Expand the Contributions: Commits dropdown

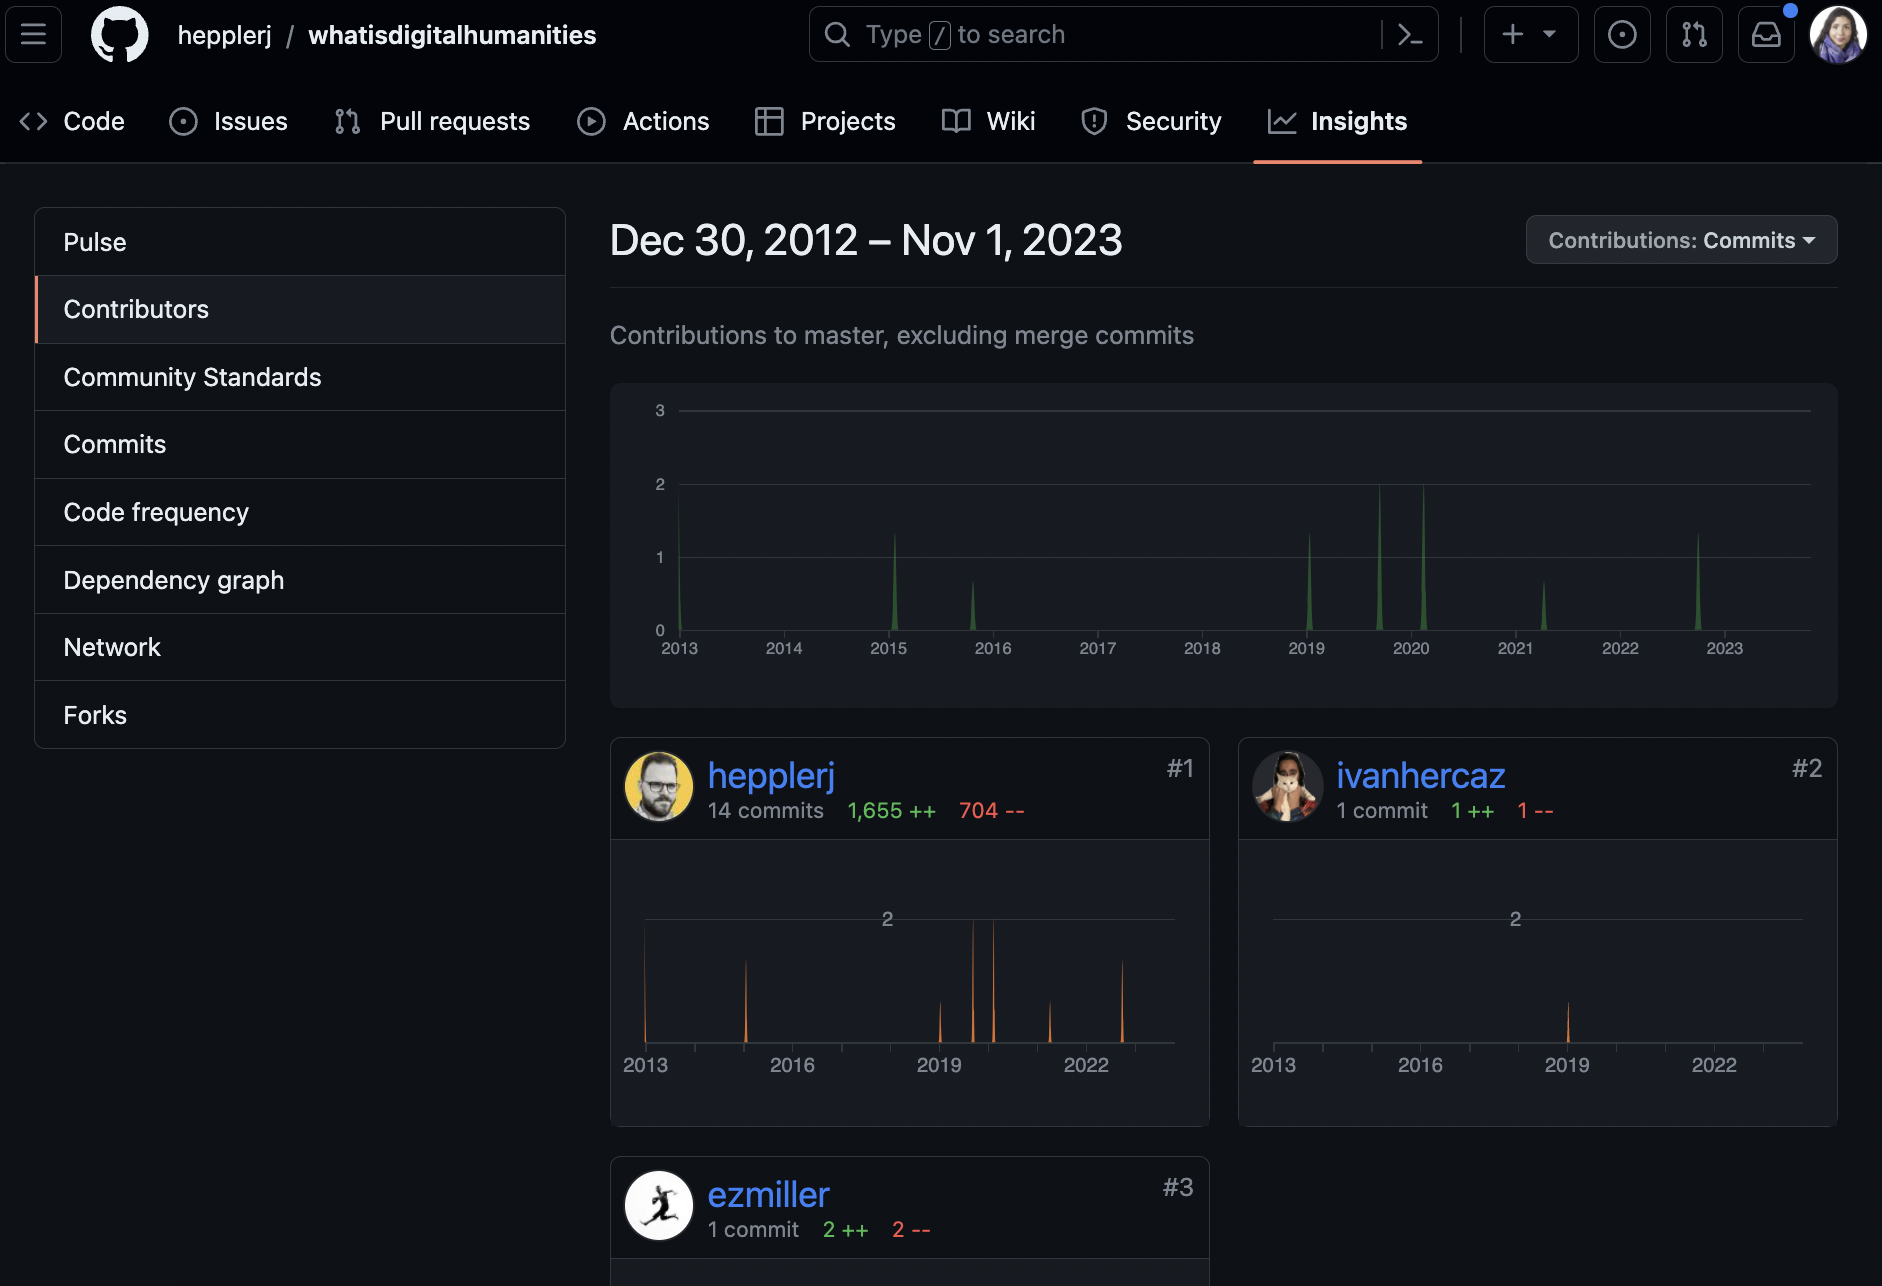(x=1681, y=240)
